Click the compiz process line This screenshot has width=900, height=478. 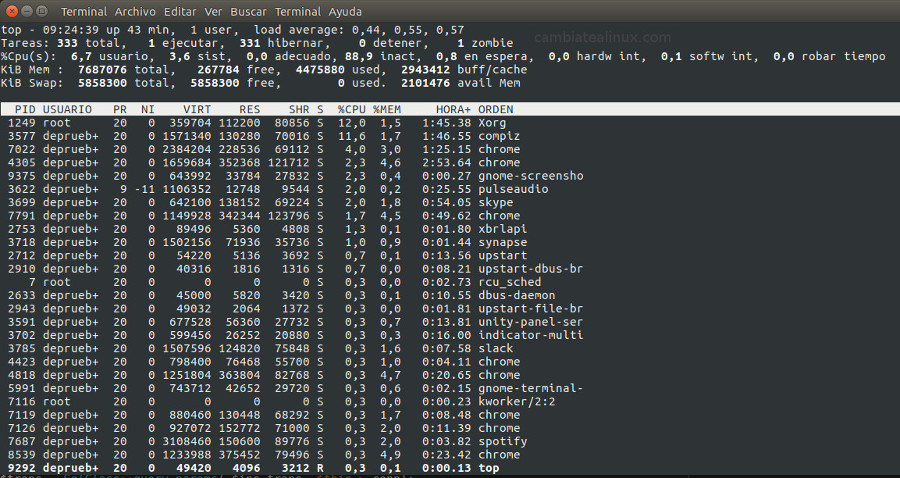pyautogui.click(x=450, y=136)
